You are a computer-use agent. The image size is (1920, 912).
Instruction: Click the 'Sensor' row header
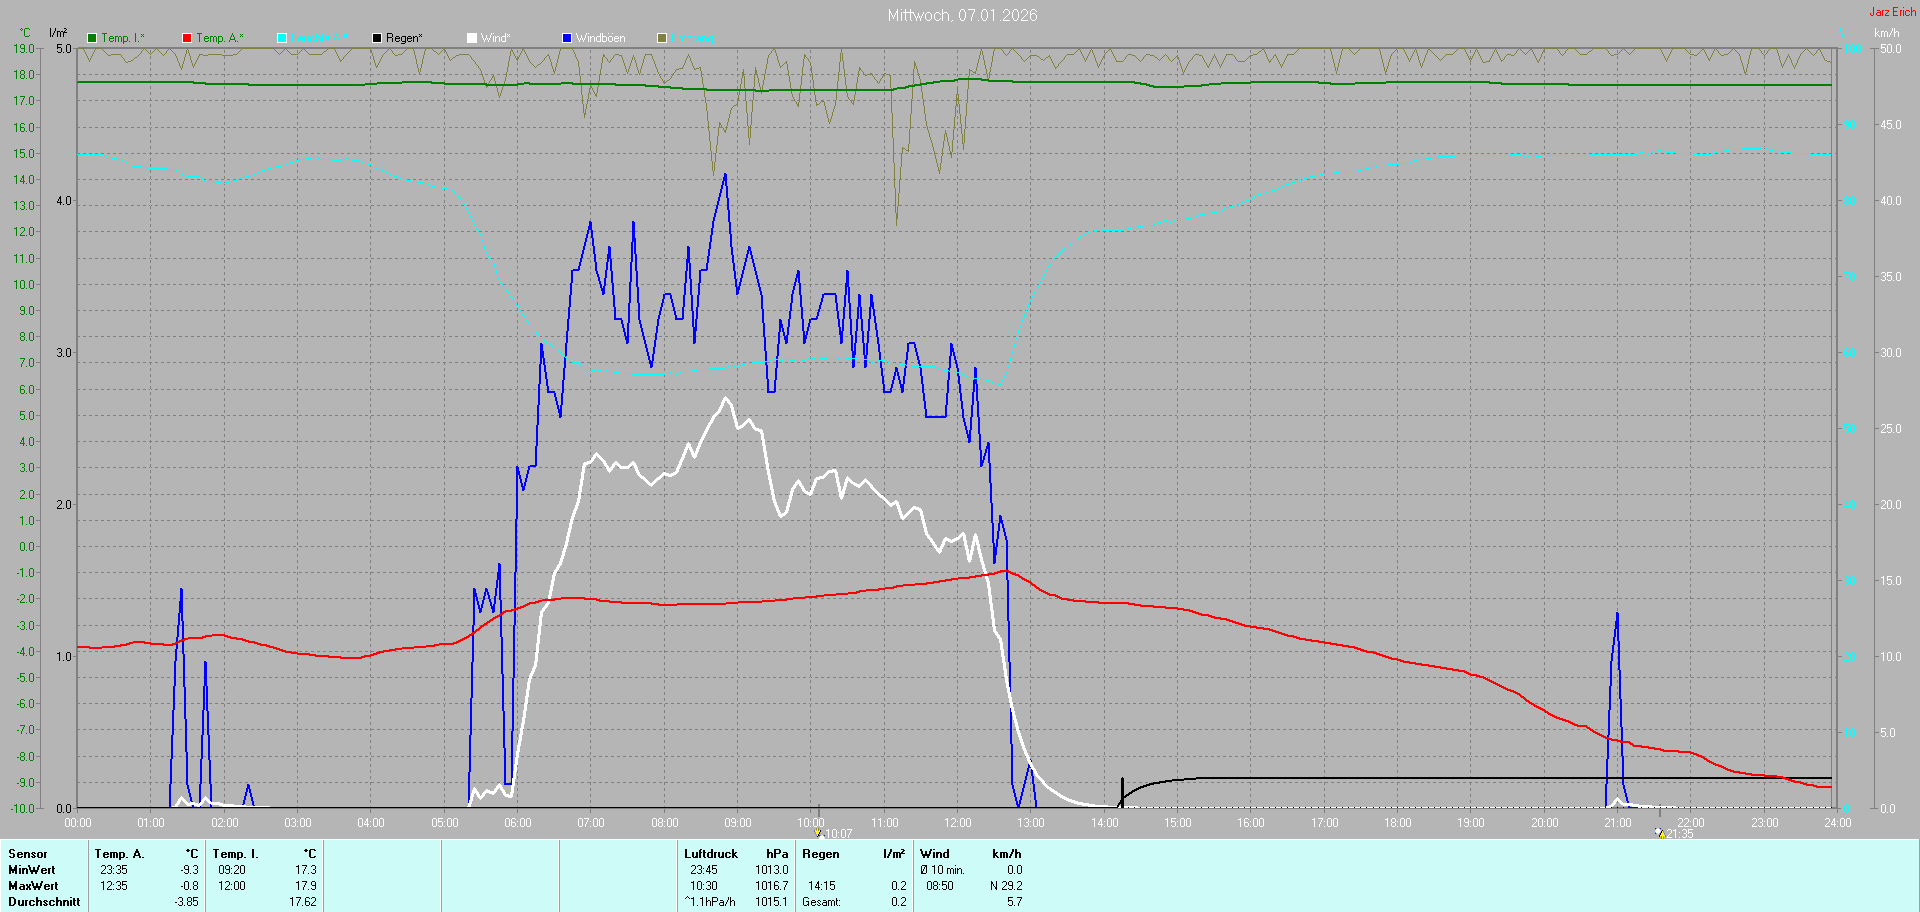tap(28, 854)
